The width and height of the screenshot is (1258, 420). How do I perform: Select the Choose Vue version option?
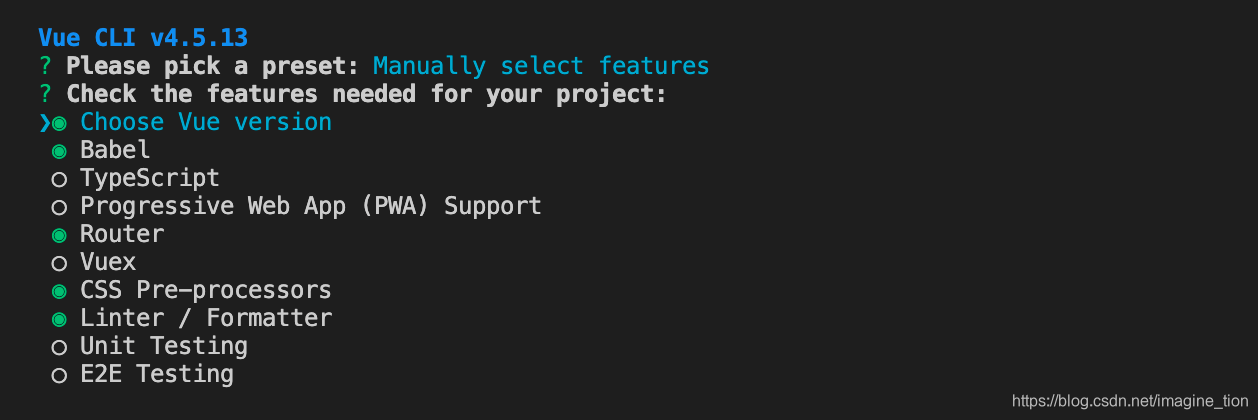(x=206, y=122)
